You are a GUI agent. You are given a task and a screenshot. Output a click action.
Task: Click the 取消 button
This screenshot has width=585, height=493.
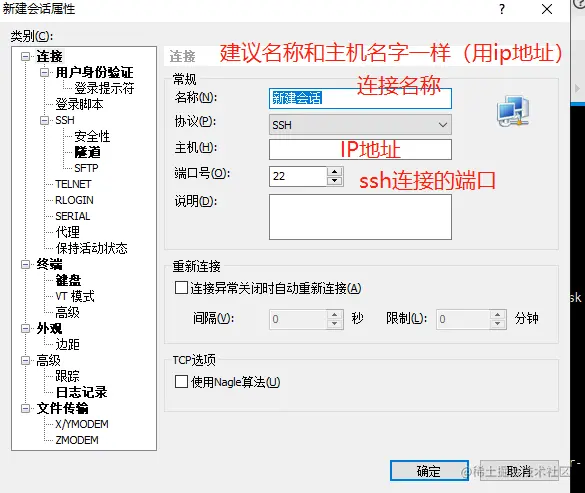[x=519, y=471]
